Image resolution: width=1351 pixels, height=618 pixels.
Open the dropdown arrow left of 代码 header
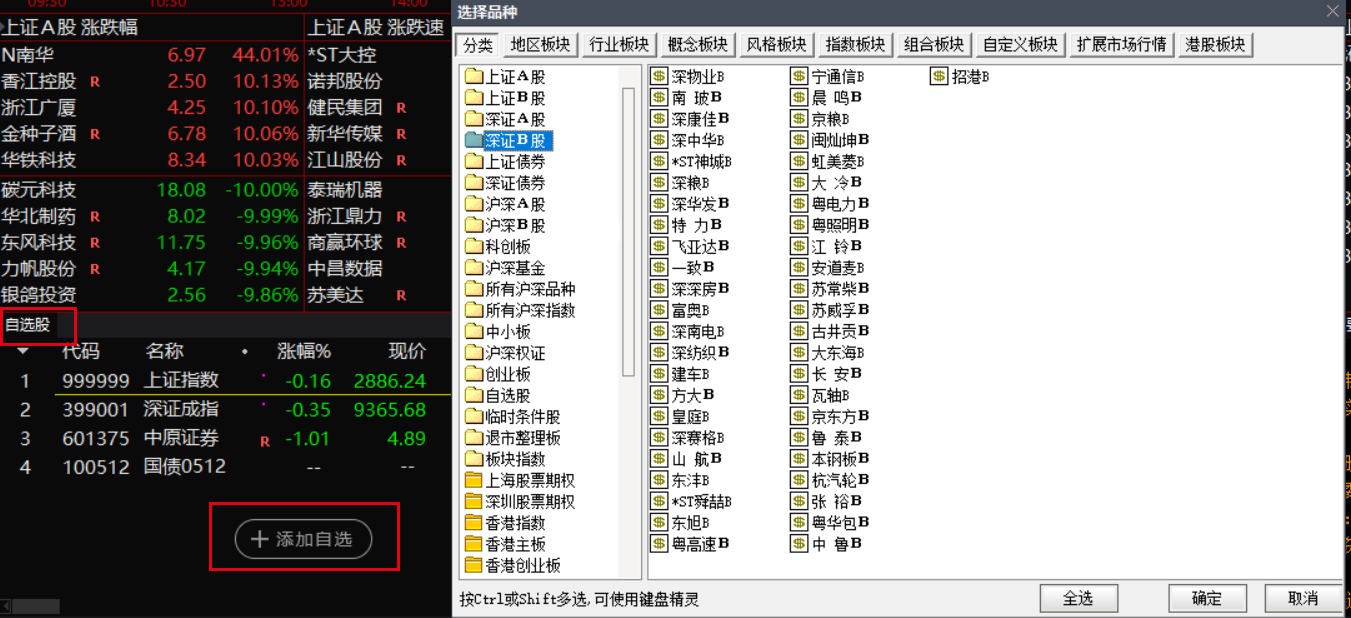(22, 352)
